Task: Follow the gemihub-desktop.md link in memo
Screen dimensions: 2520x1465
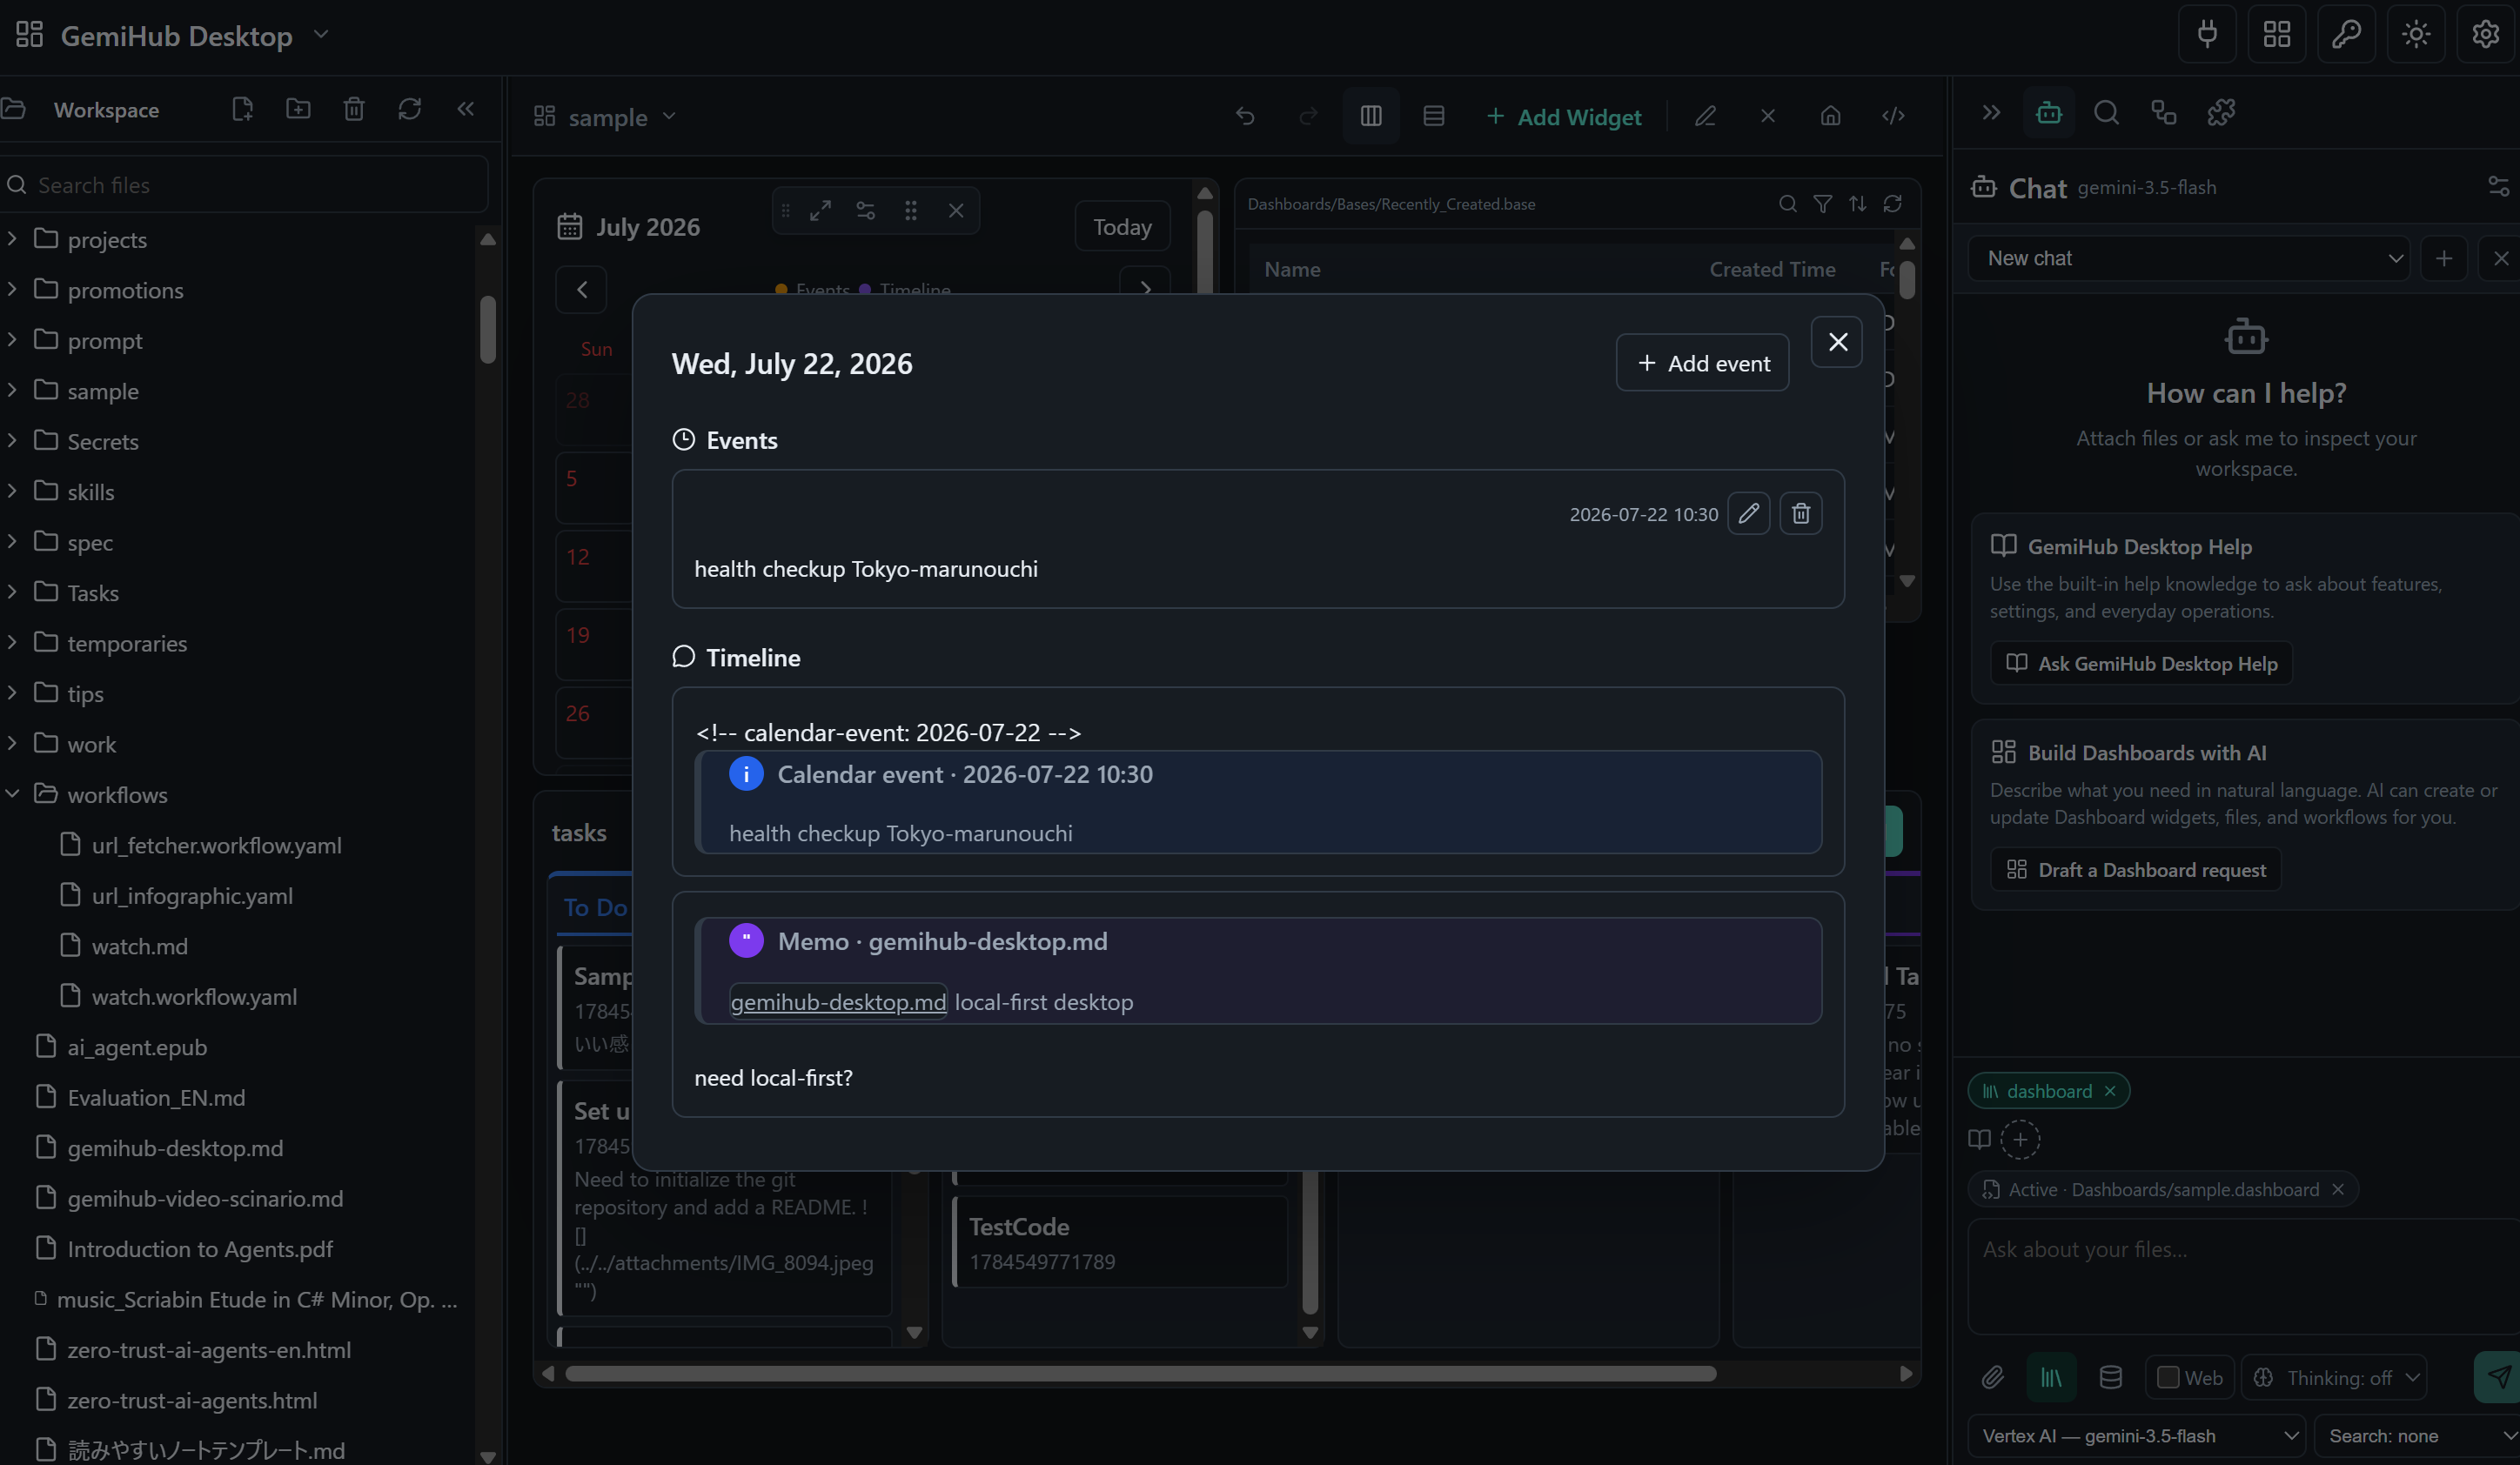Action: point(838,1002)
